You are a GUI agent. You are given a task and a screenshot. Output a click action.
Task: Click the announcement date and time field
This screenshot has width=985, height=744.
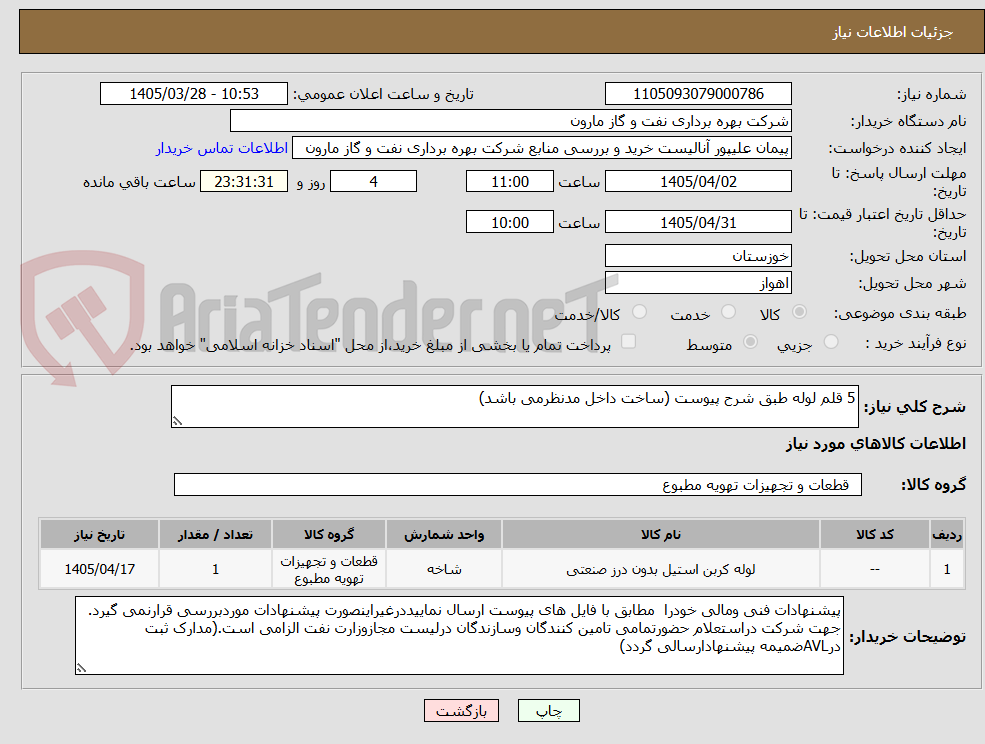point(193,94)
